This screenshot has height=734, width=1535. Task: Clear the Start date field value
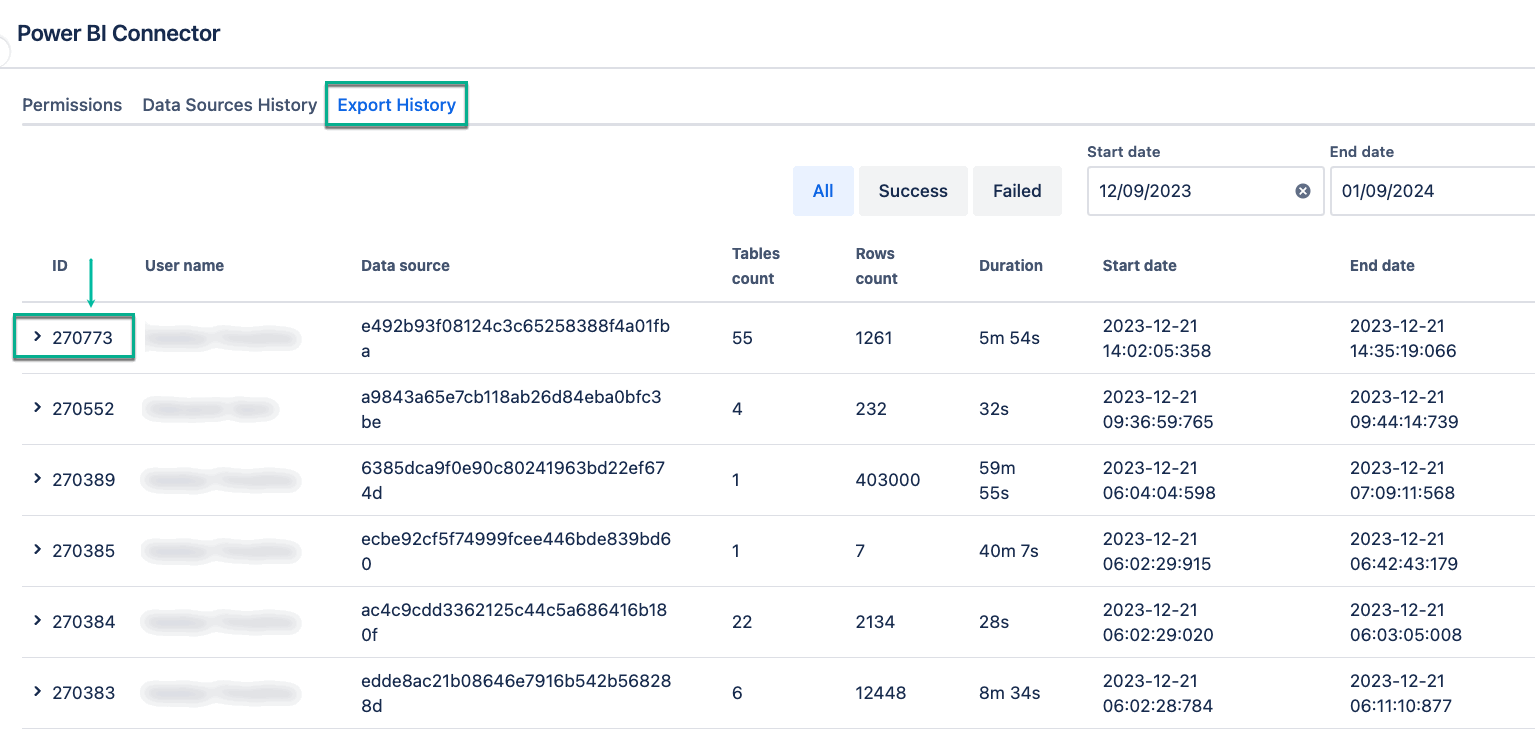tap(1302, 191)
